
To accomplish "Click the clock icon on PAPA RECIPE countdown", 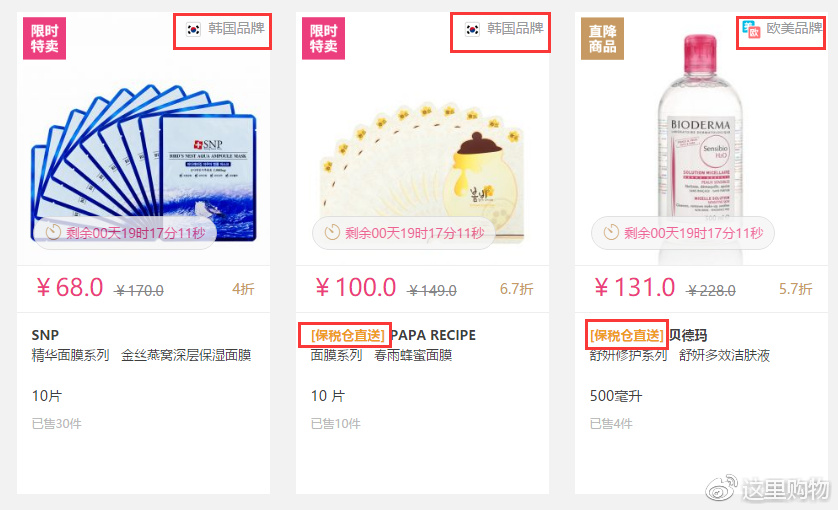I will pos(332,233).
